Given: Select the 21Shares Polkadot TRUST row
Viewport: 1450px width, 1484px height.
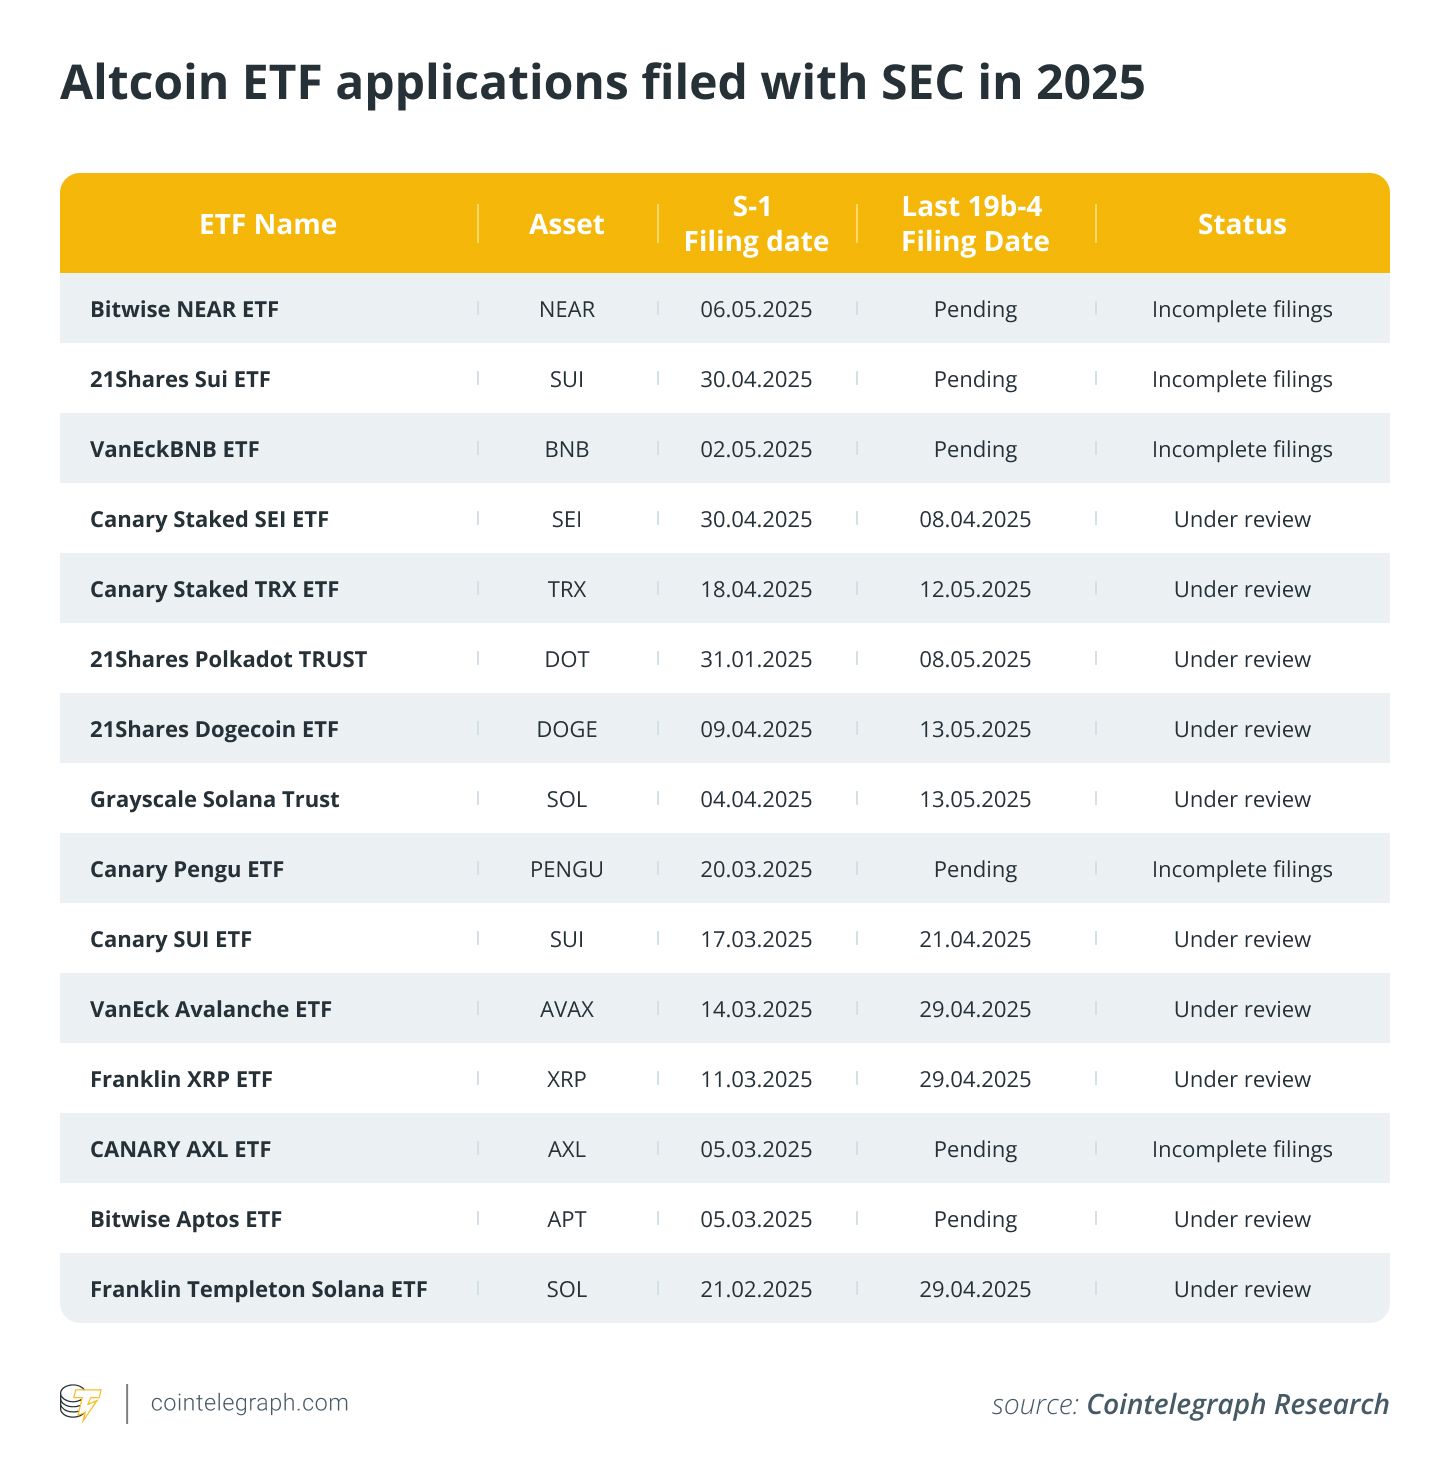Looking at the screenshot, I should pyautogui.click(x=228, y=659).
